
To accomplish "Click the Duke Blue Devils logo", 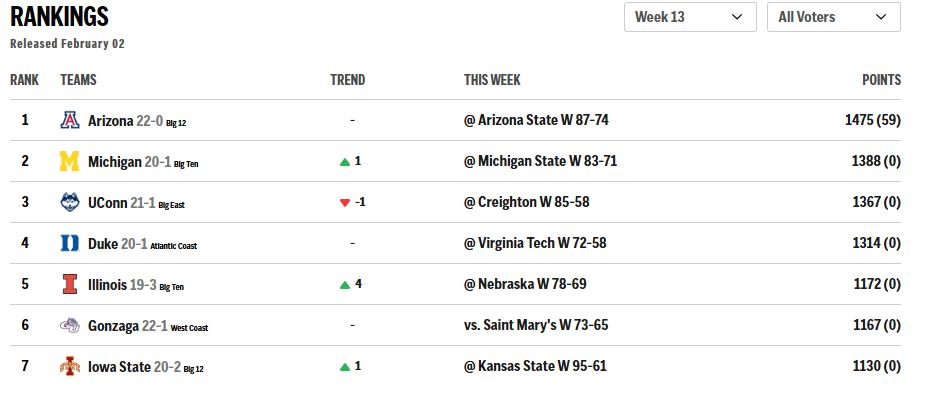I will [x=69, y=243].
